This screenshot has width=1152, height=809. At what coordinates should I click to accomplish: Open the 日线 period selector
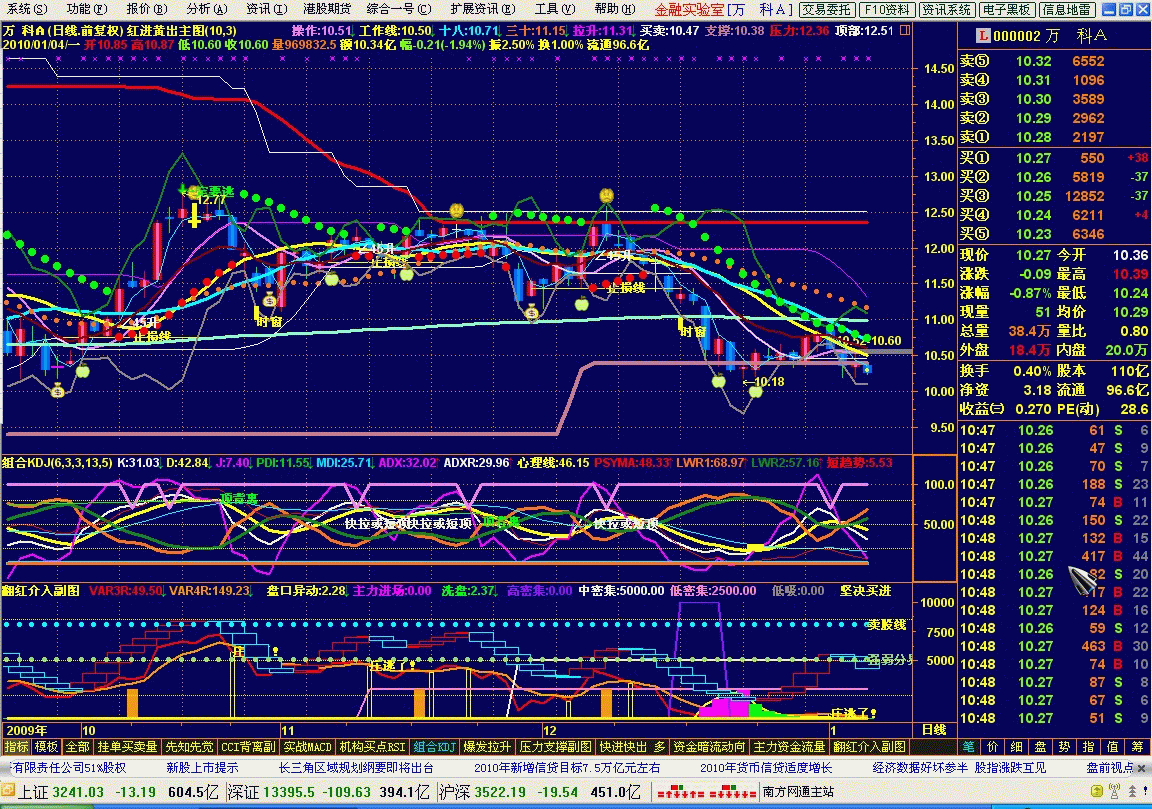[x=934, y=730]
